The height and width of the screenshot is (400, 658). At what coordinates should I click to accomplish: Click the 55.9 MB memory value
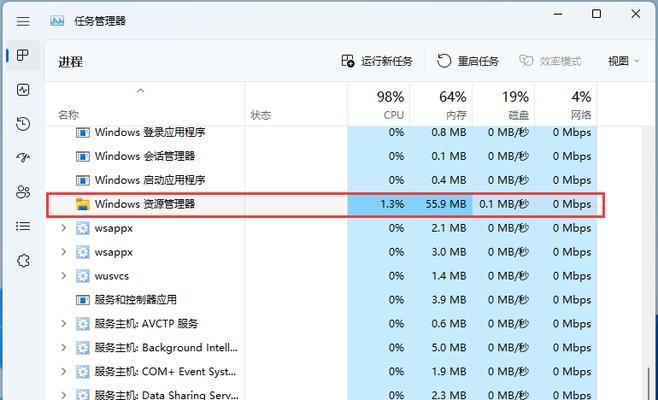(446, 204)
